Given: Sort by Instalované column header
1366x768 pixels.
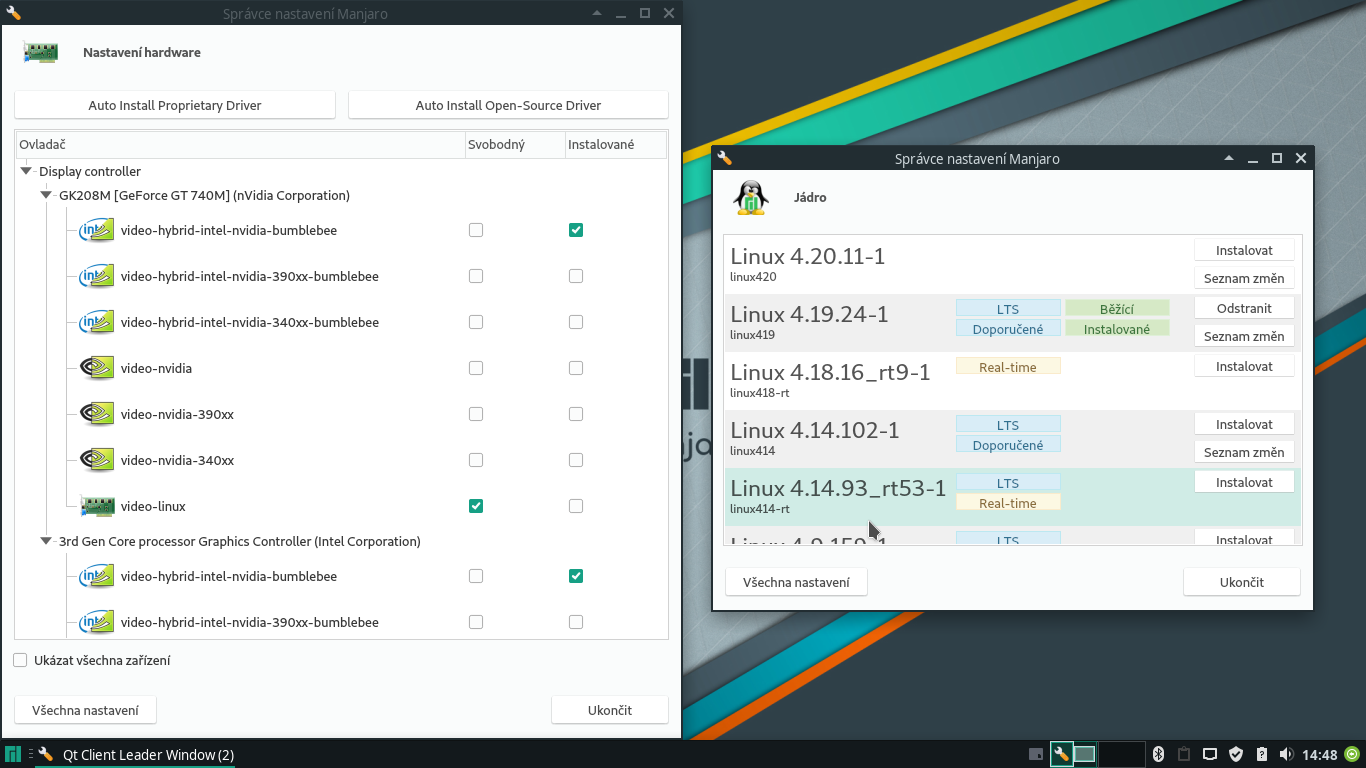Looking at the screenshot, I should [615, 145].
